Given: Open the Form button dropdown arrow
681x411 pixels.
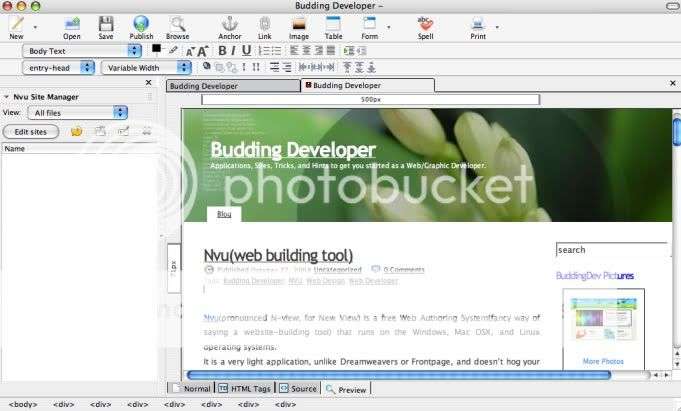Looking at the screenshot, I should click(x=389, y=27).
